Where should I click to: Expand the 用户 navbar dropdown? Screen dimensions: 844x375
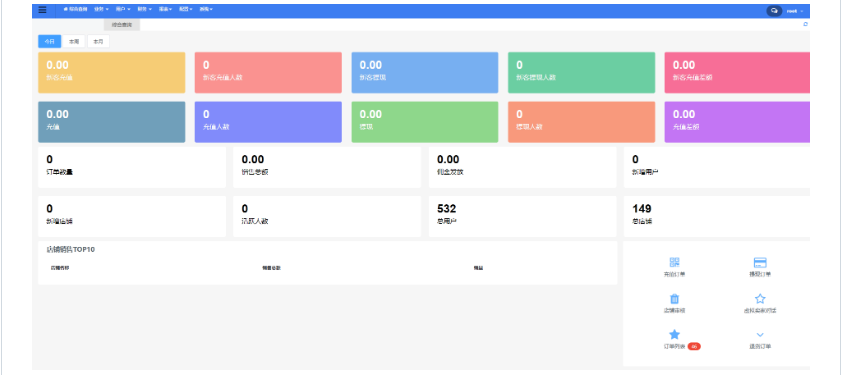point(123,10)
